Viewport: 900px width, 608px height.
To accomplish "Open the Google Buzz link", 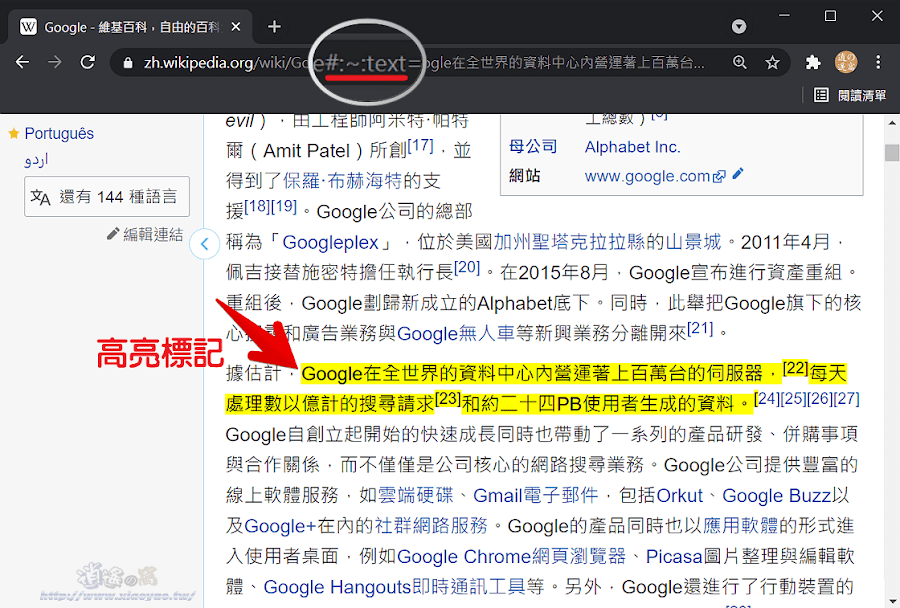I will pyautogui.click(x=777, y=495).
